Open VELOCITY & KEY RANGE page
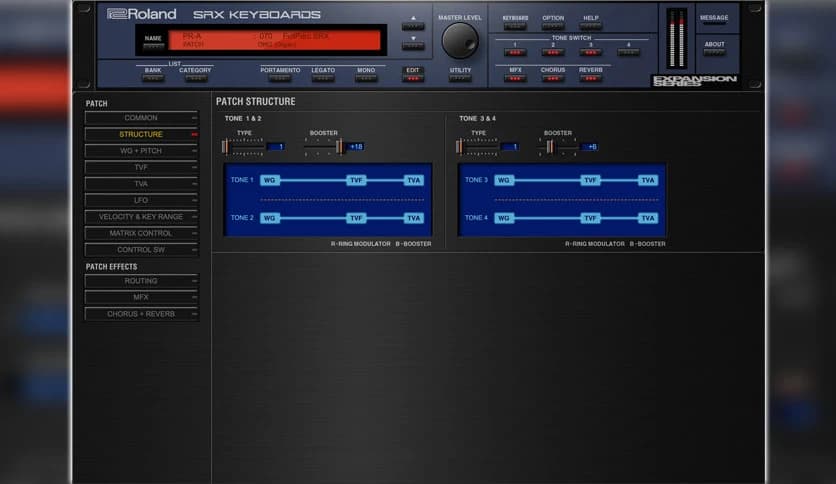 (141, 217)
